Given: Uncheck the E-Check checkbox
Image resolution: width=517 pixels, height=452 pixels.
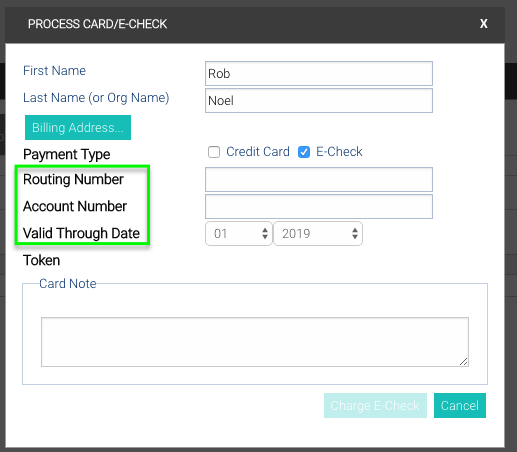Looking at the screenshot, I should click(x=304, y=152).
